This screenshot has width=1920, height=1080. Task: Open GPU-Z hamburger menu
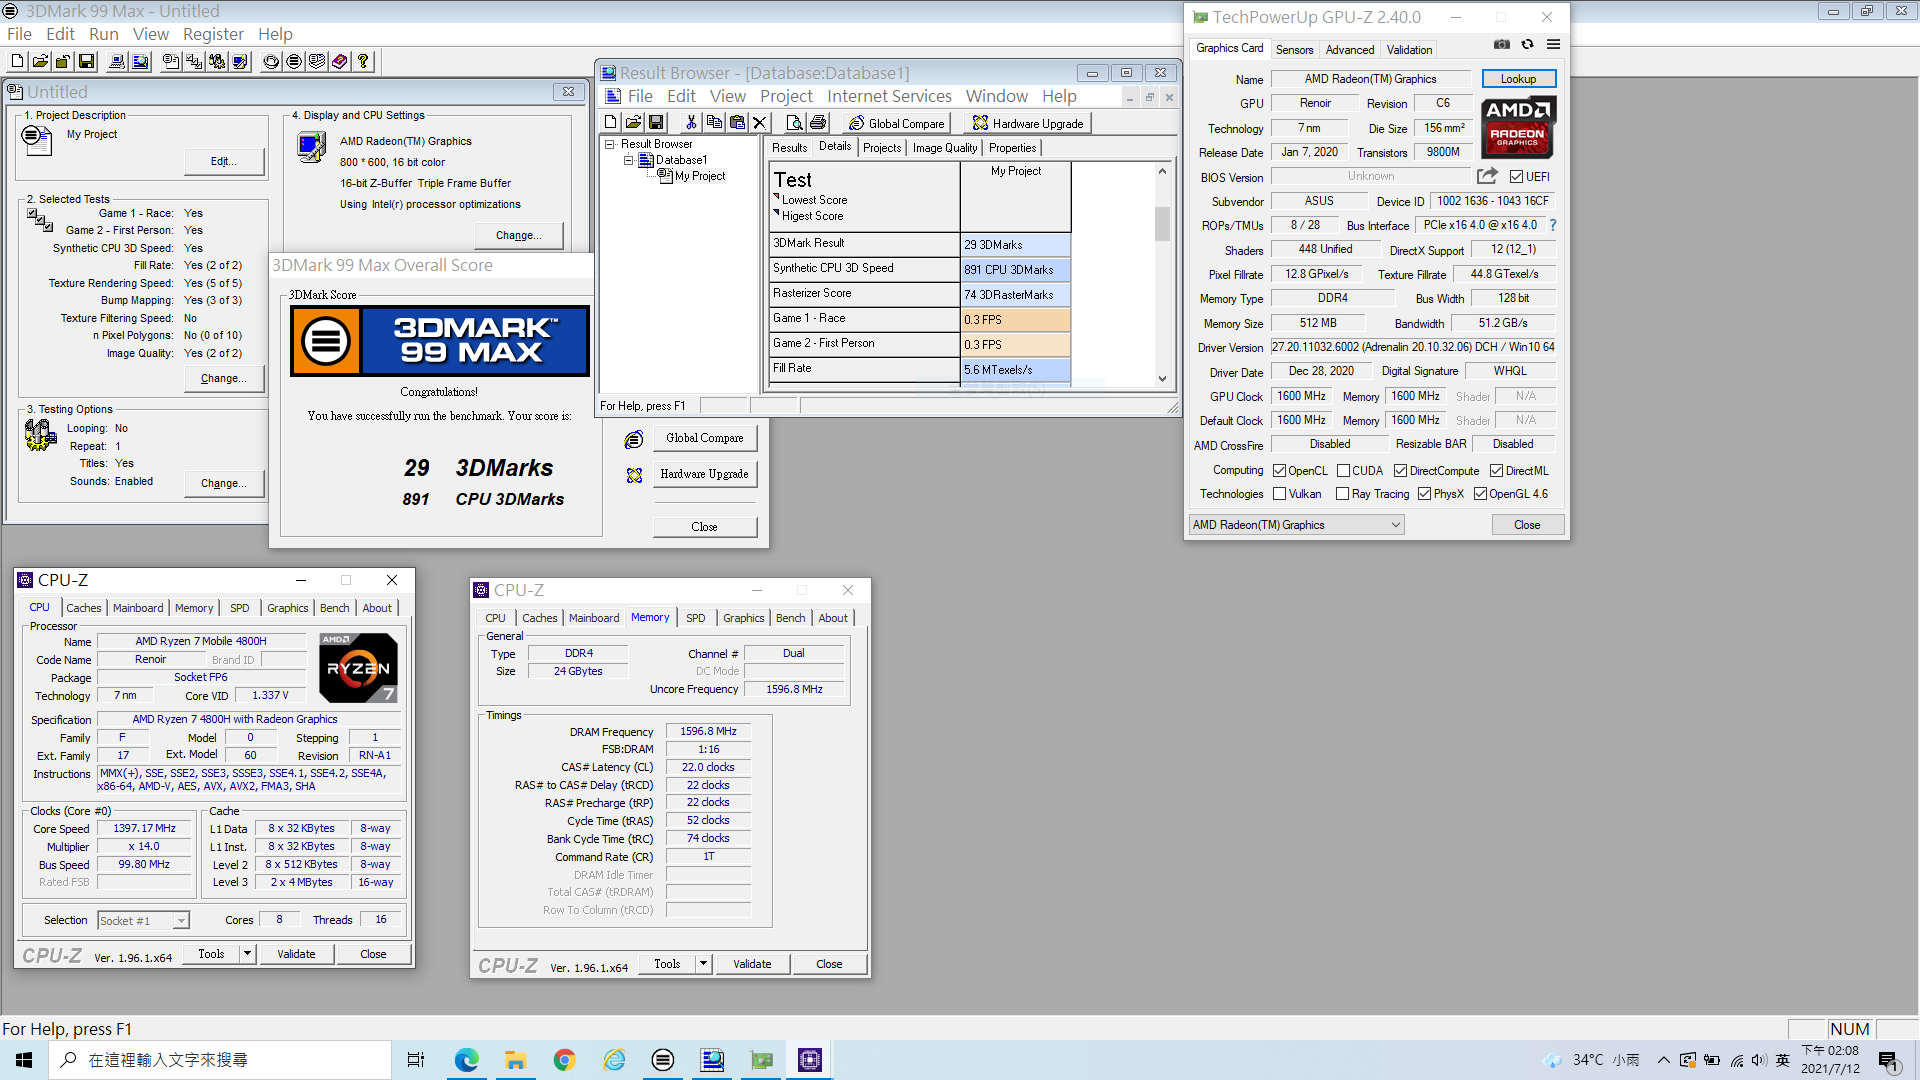[x=1553, y=45]
